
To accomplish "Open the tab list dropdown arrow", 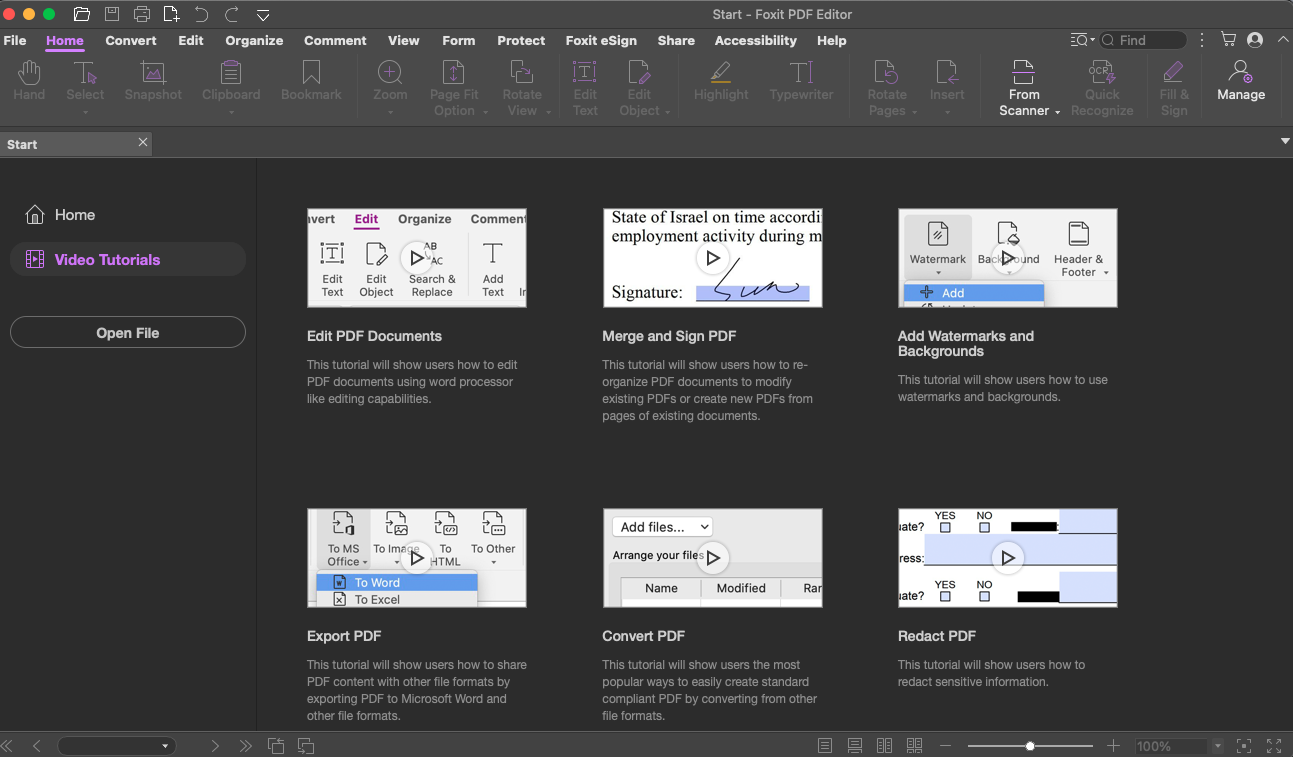I will click(x=1285, y=142).
